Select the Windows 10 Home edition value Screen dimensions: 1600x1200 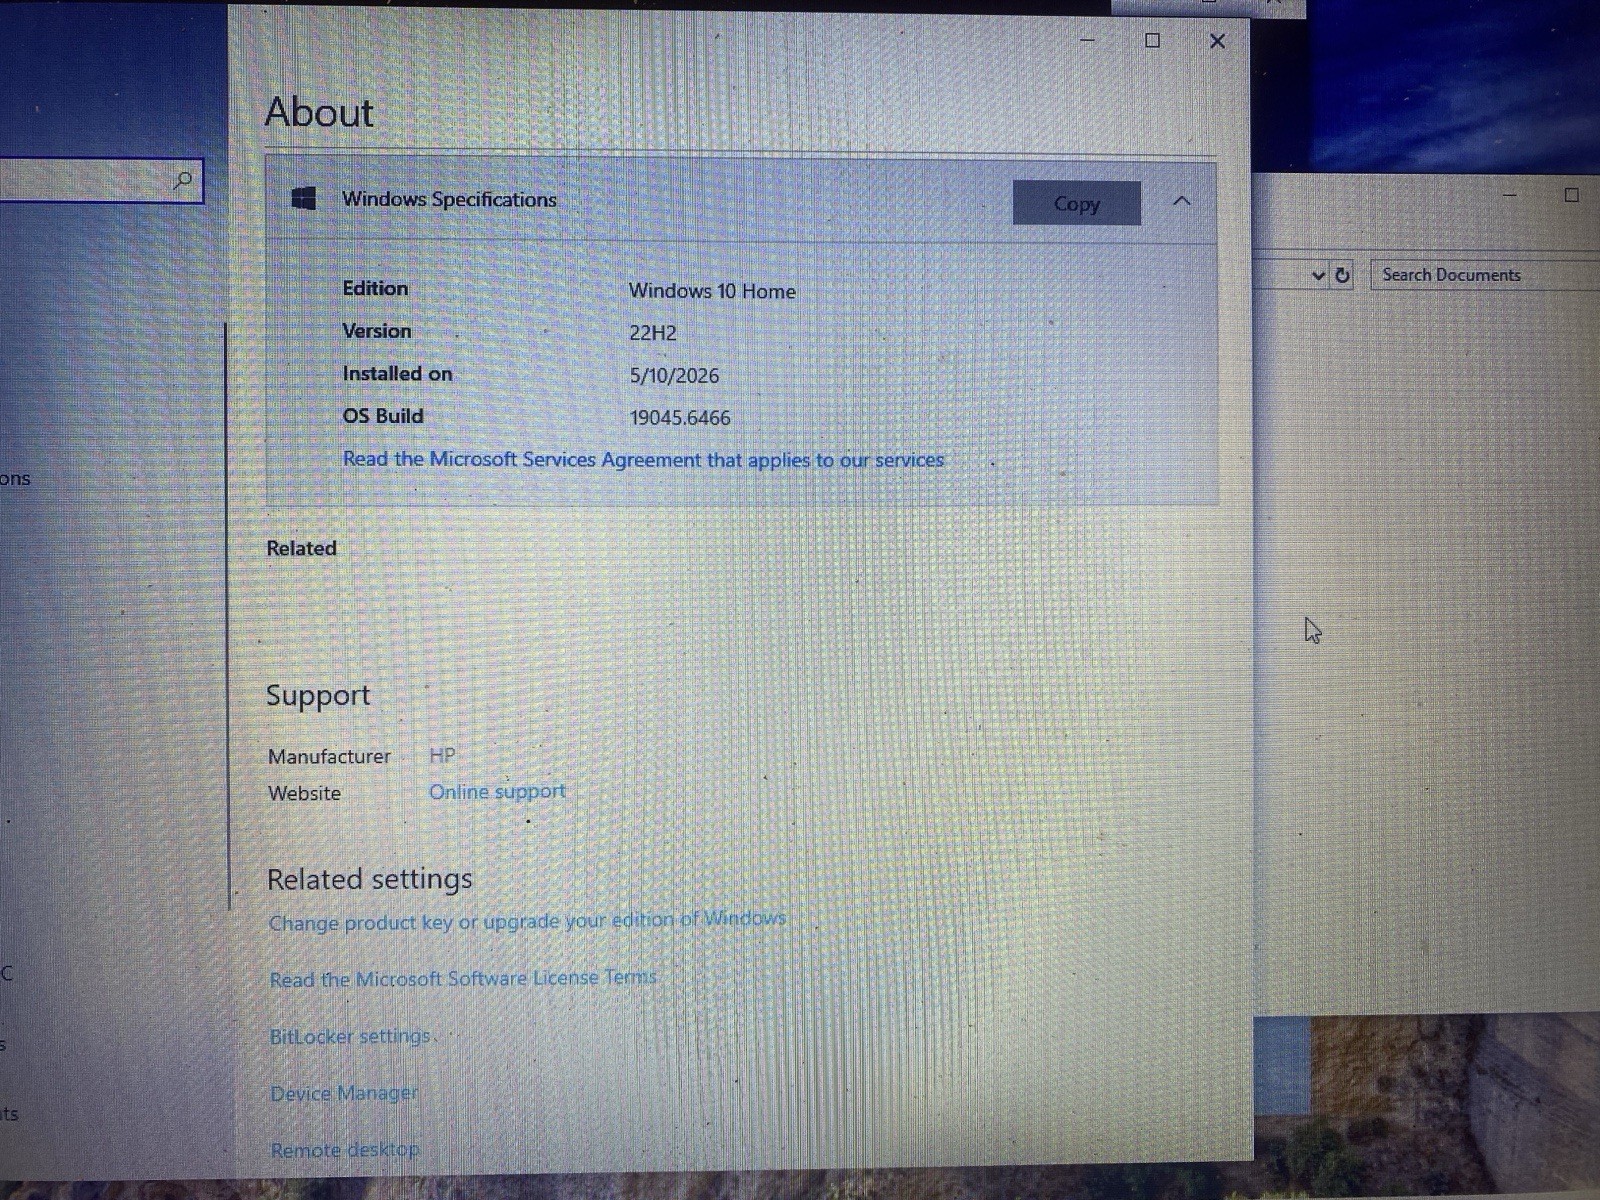tap(712, 291)
